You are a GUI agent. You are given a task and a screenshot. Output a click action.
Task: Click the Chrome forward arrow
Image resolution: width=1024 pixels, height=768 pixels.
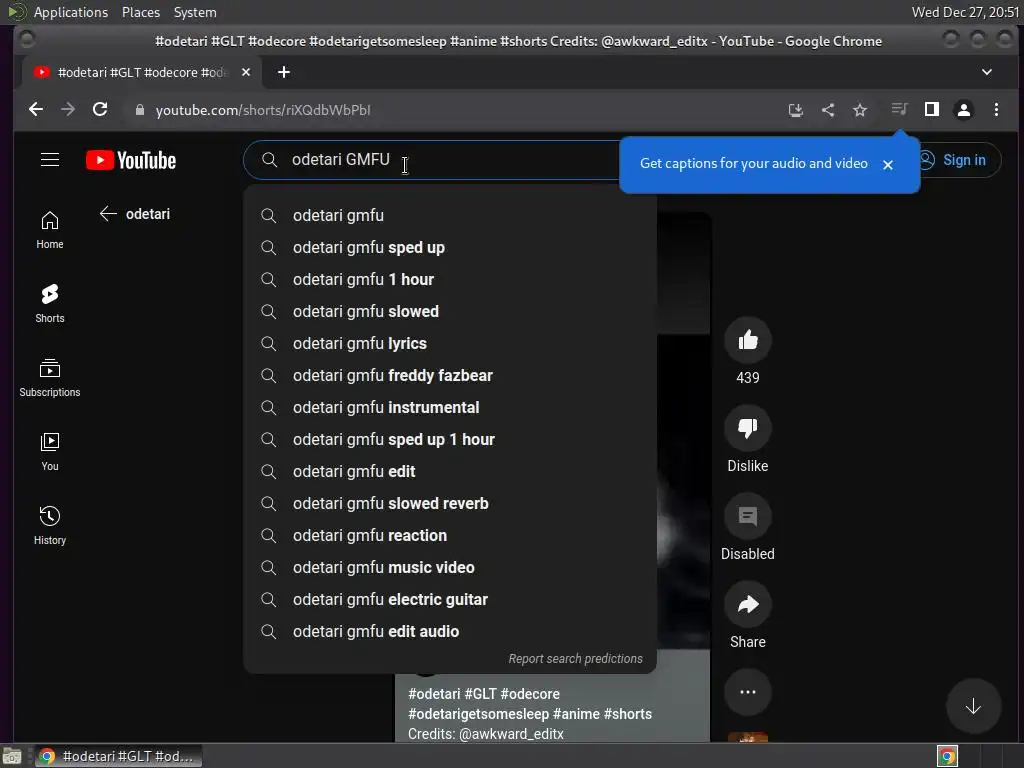click(x=68, y=110)
